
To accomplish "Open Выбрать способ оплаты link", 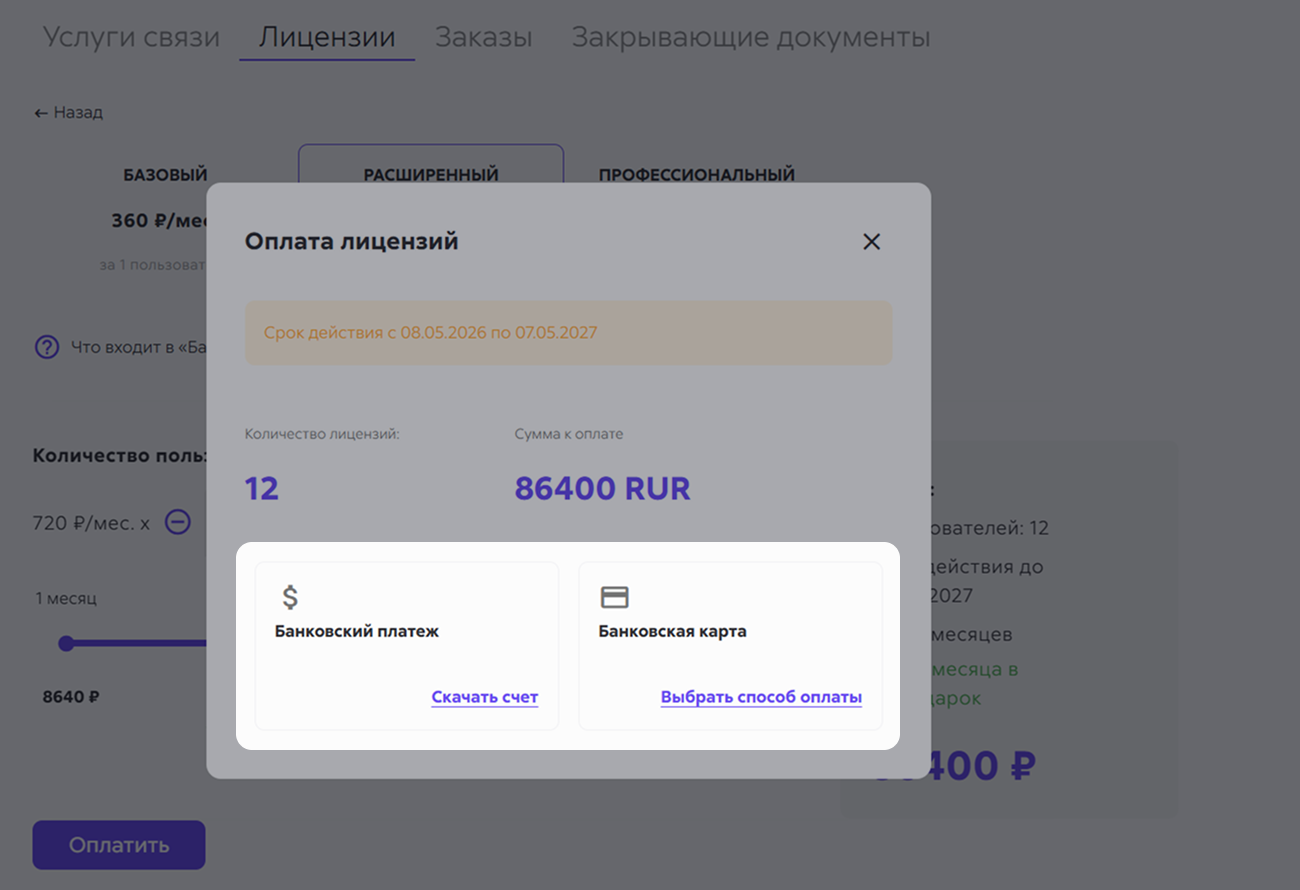I will [x=761, y=697].
